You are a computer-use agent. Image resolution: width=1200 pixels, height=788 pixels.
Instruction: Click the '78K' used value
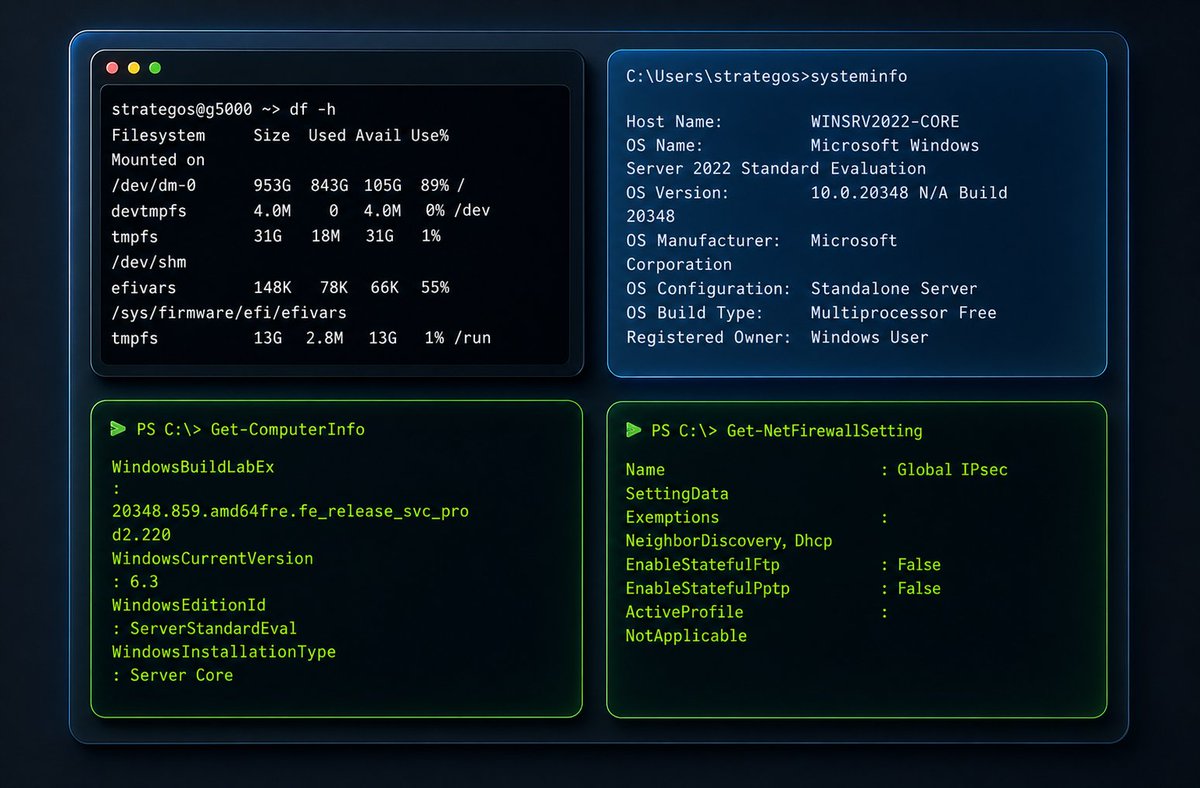(333, 288)
